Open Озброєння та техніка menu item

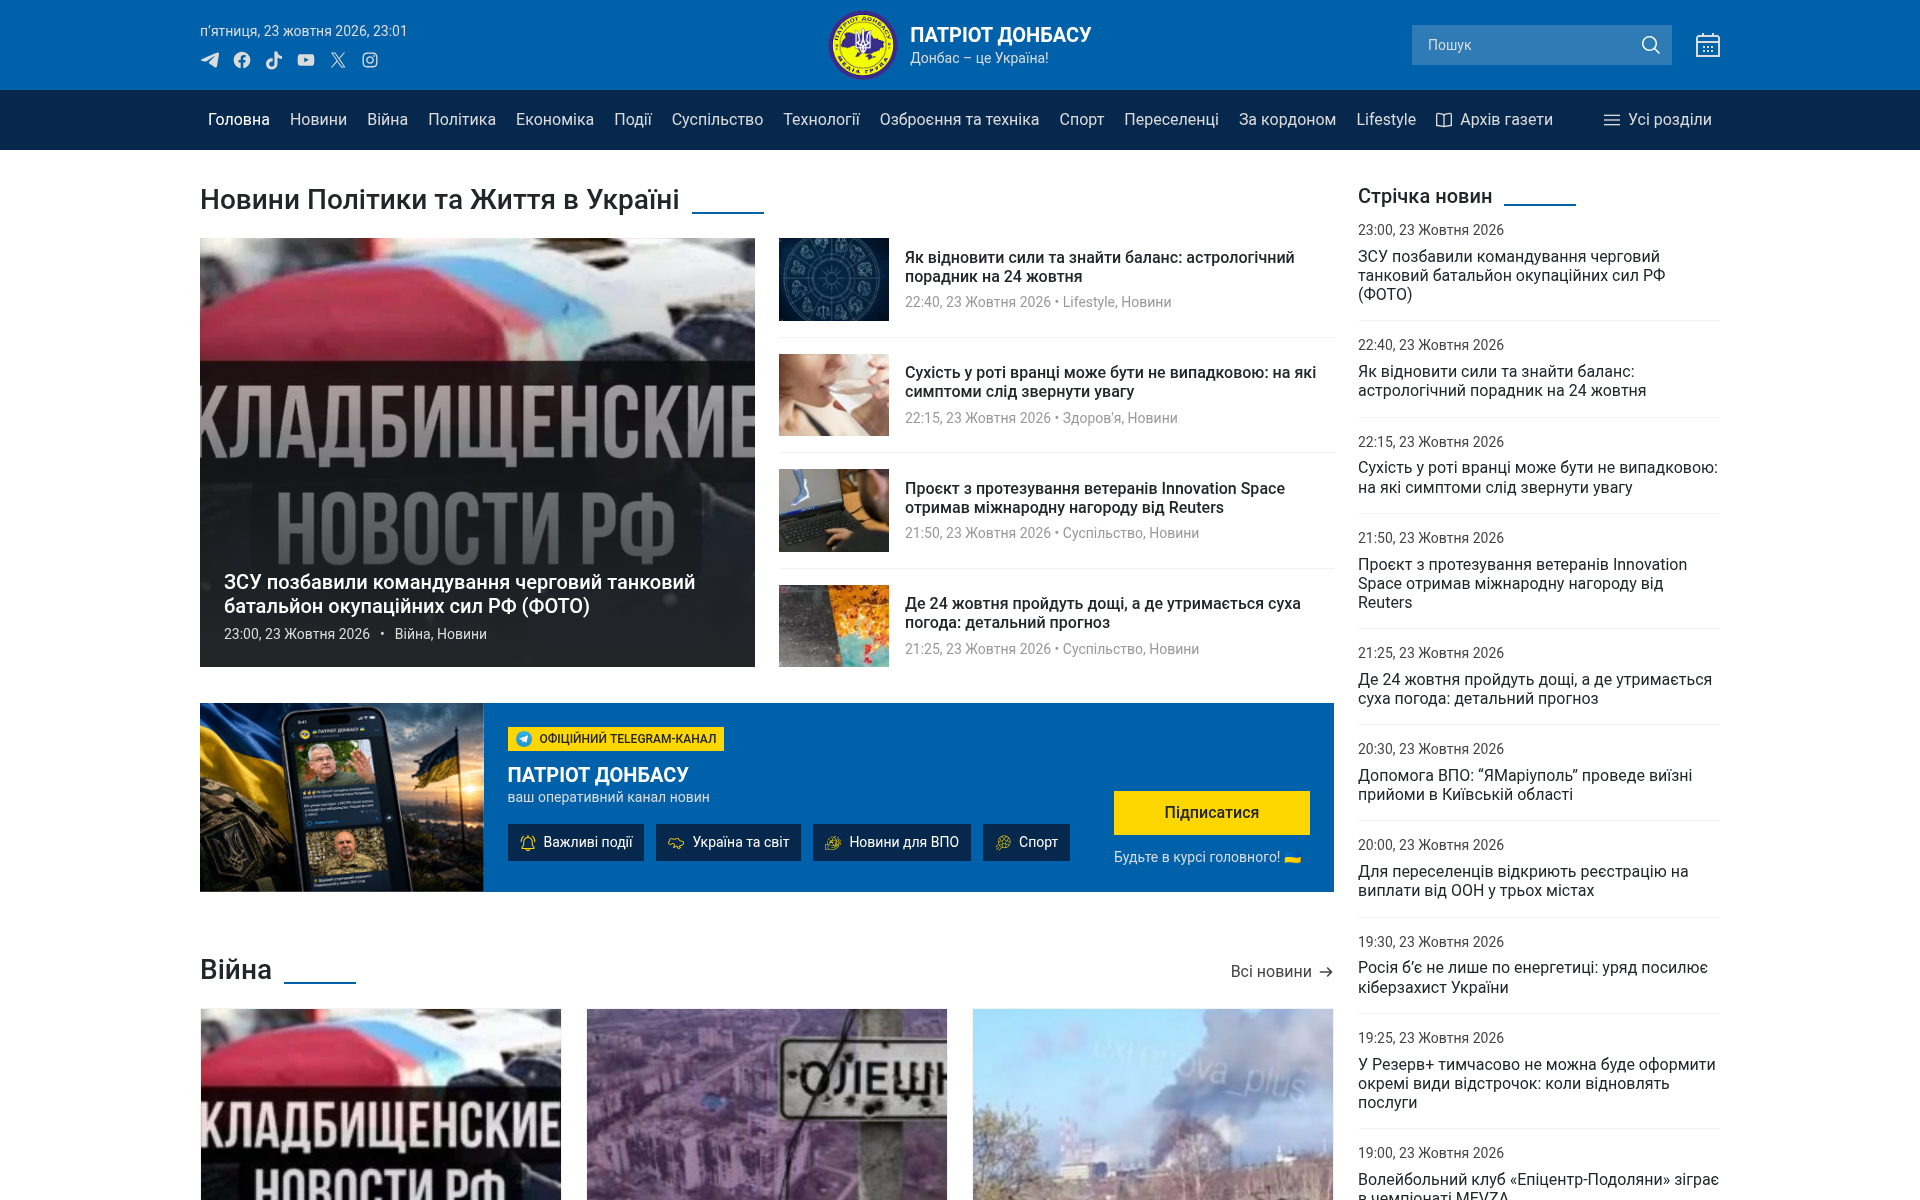coord(959,119)
